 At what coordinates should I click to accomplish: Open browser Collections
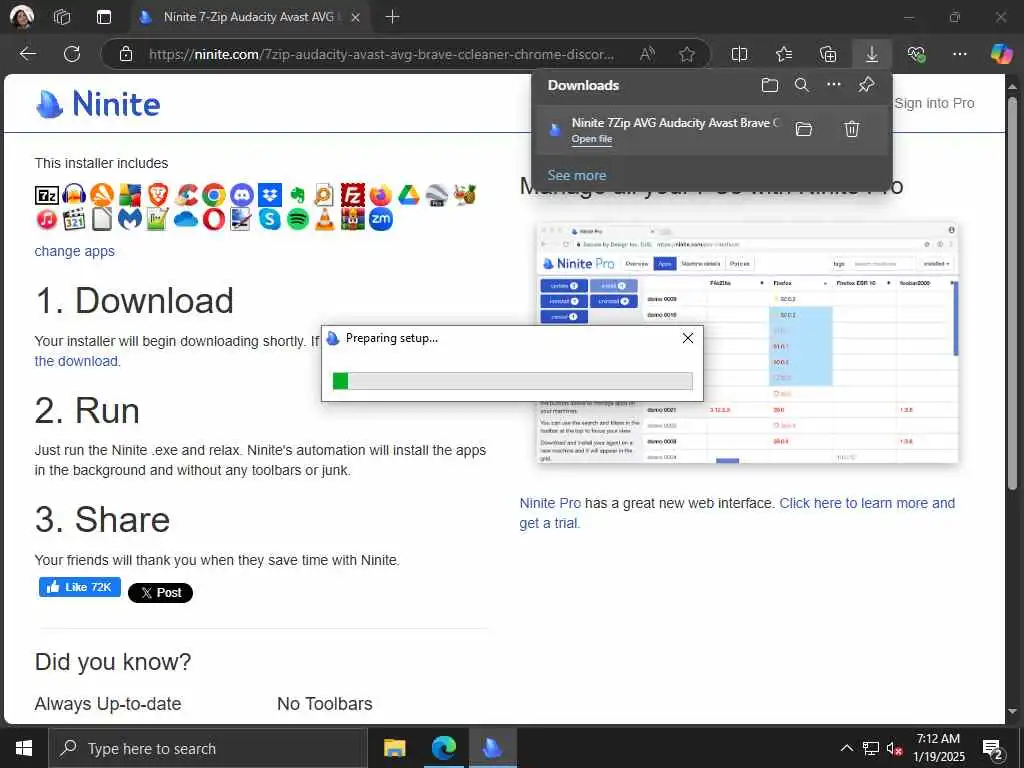[827, 54]
